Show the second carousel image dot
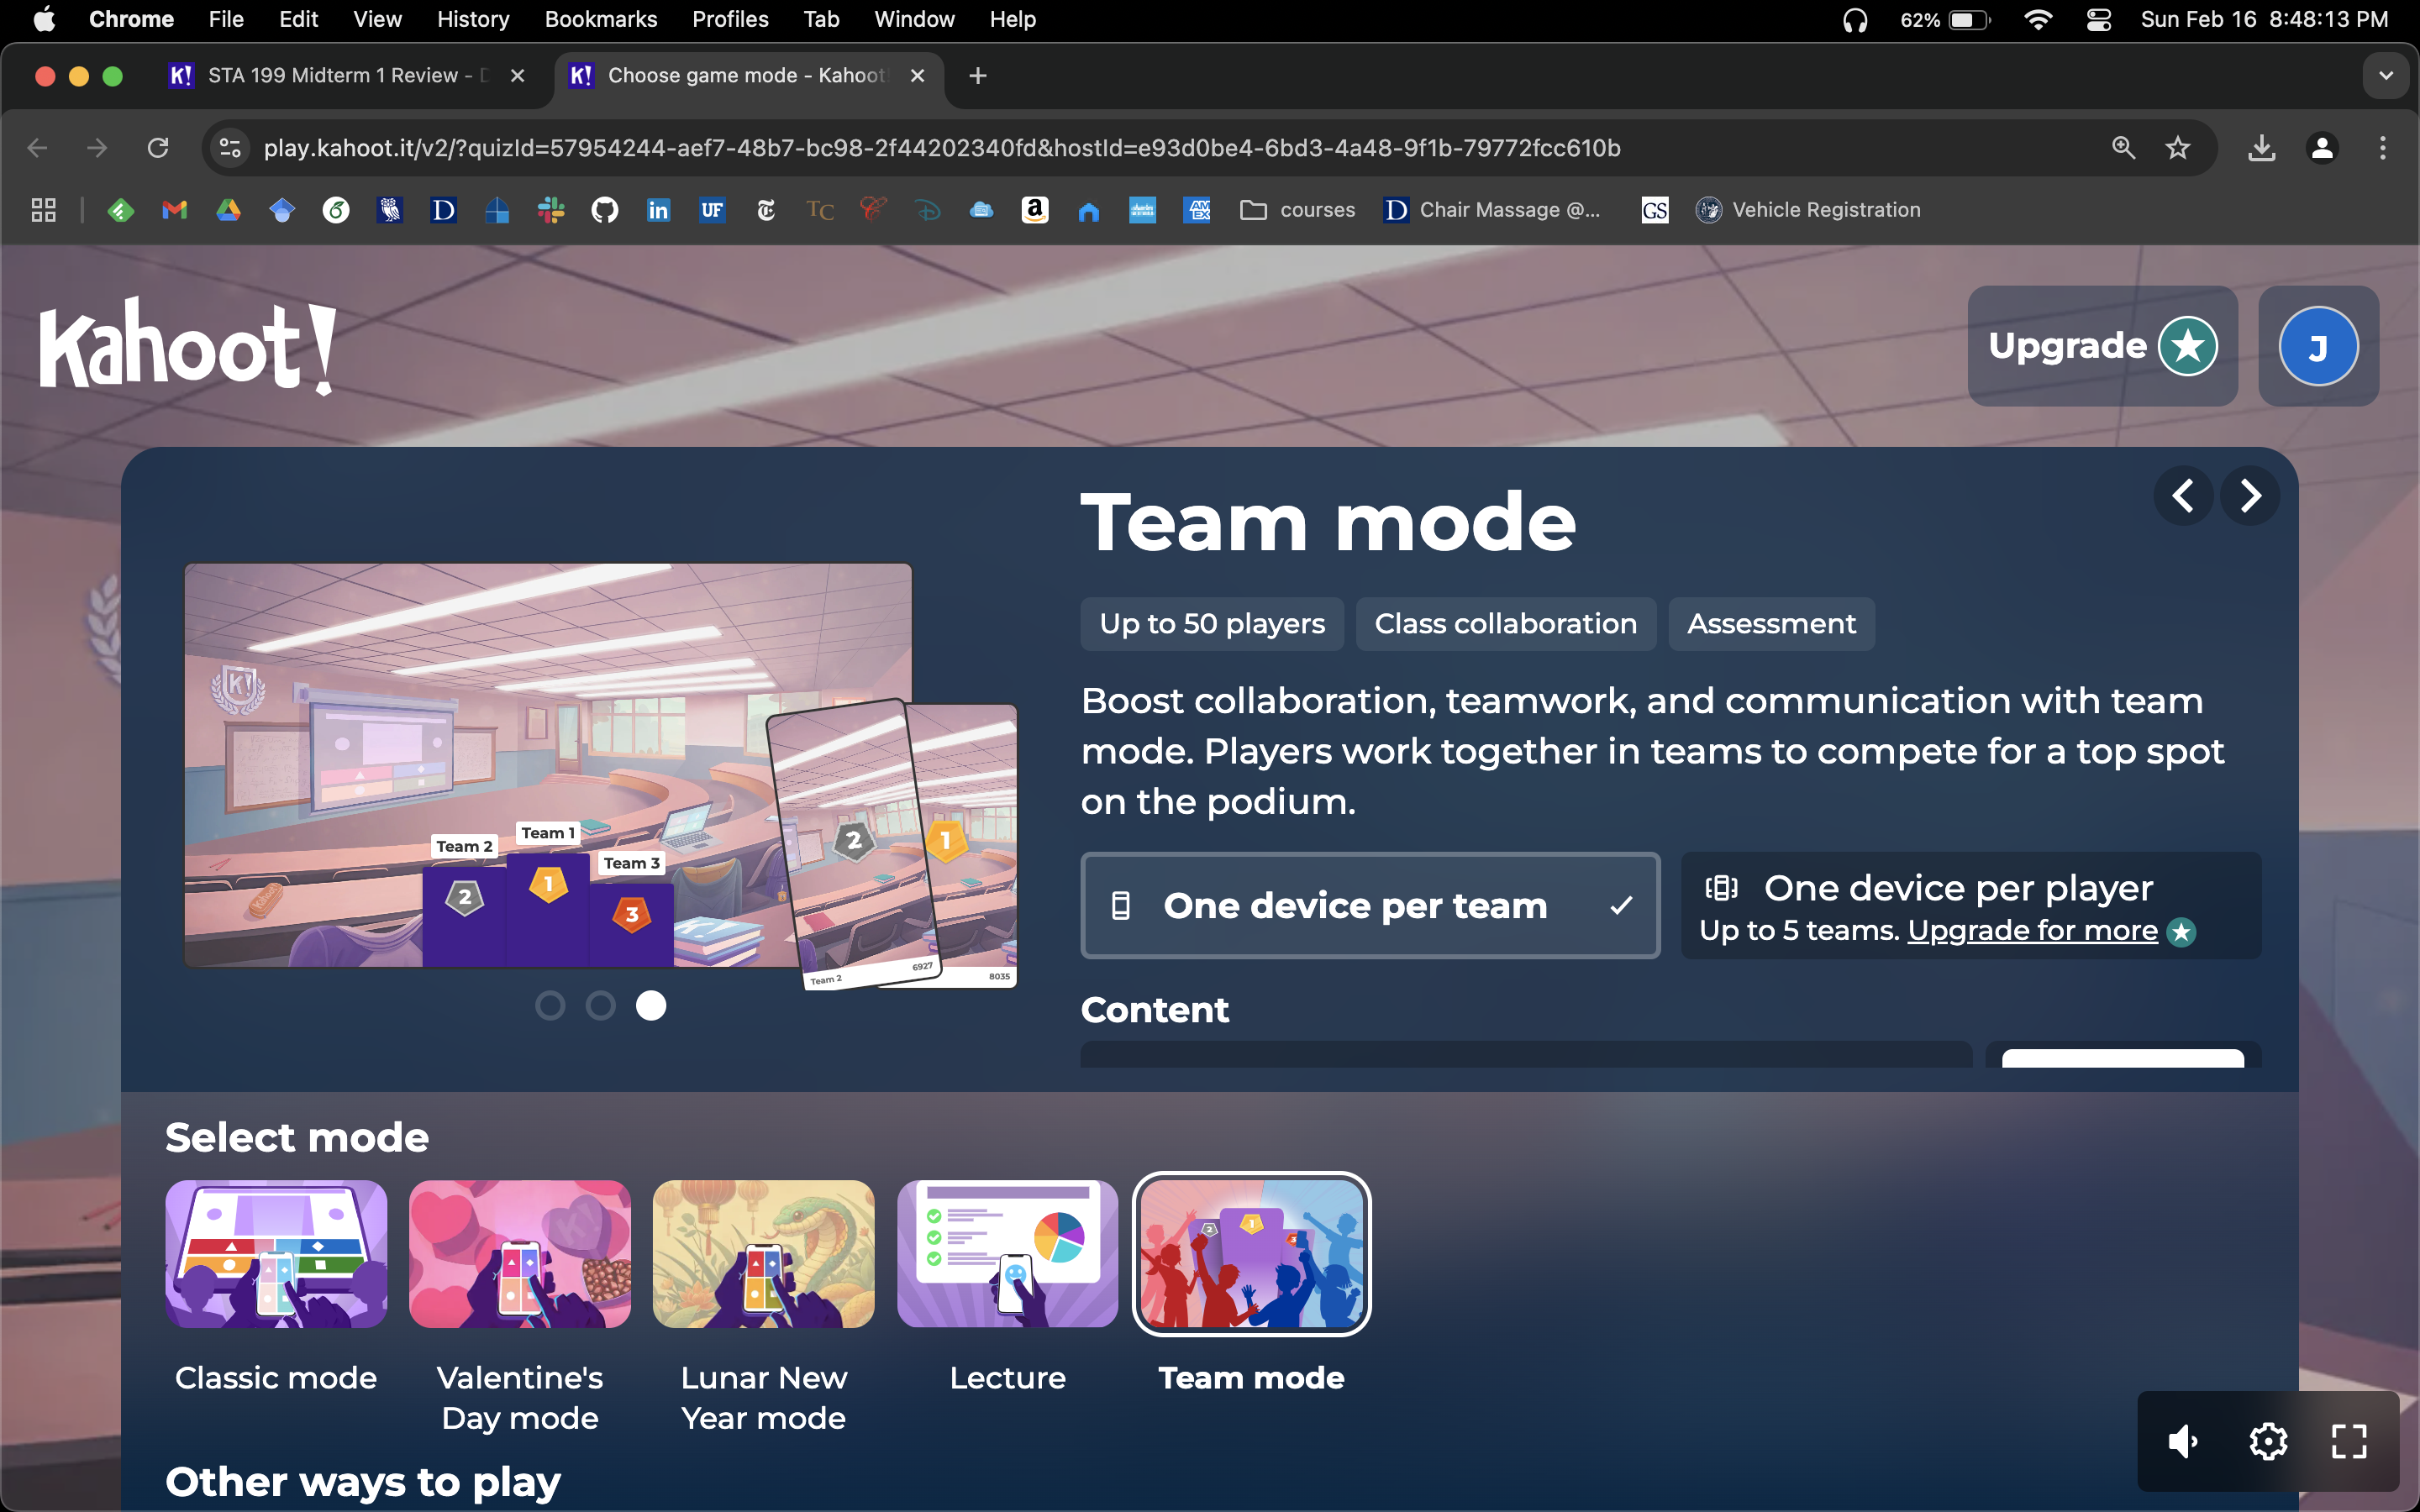Image resolution: width=2420 pixels, height=1512 pixels. (600, 1005)
